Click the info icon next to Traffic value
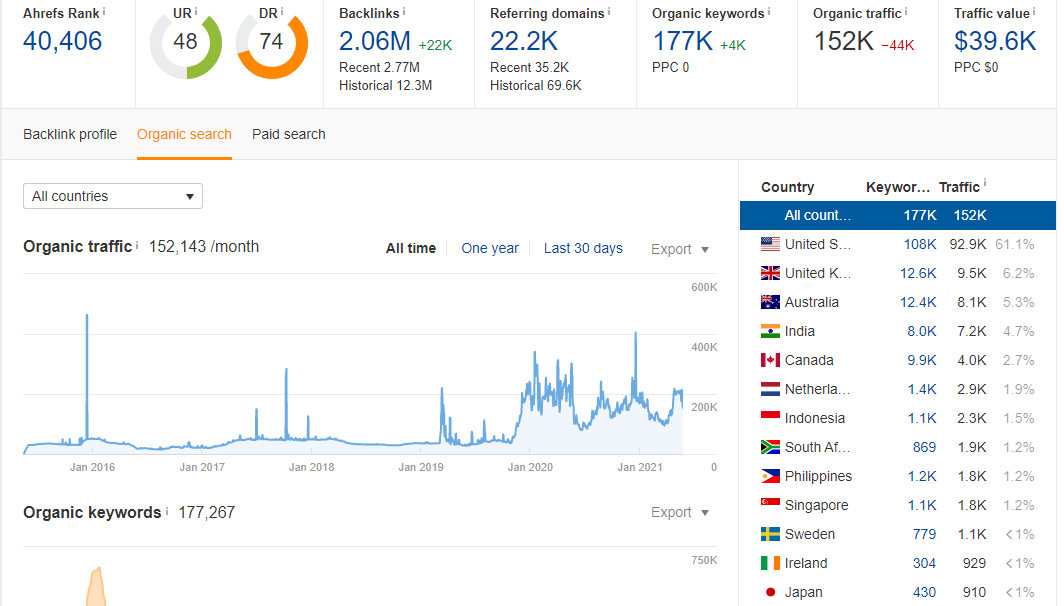The image size is (1064, 606). tap(1034, 10)
